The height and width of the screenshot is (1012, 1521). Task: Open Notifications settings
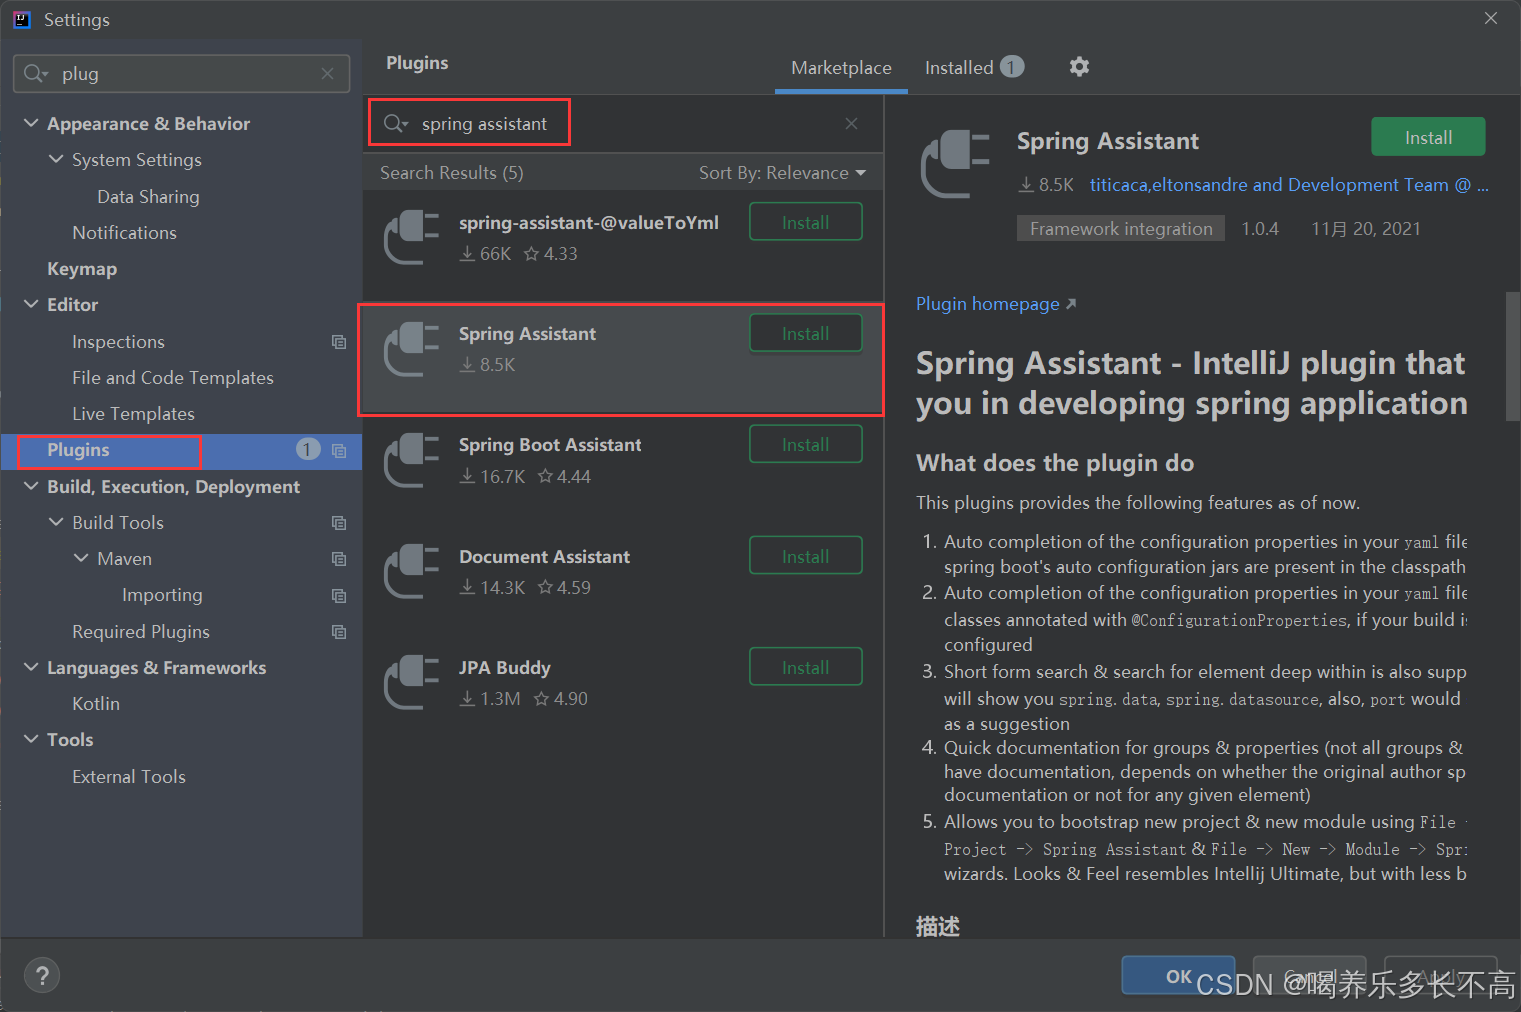click(124, 233)
